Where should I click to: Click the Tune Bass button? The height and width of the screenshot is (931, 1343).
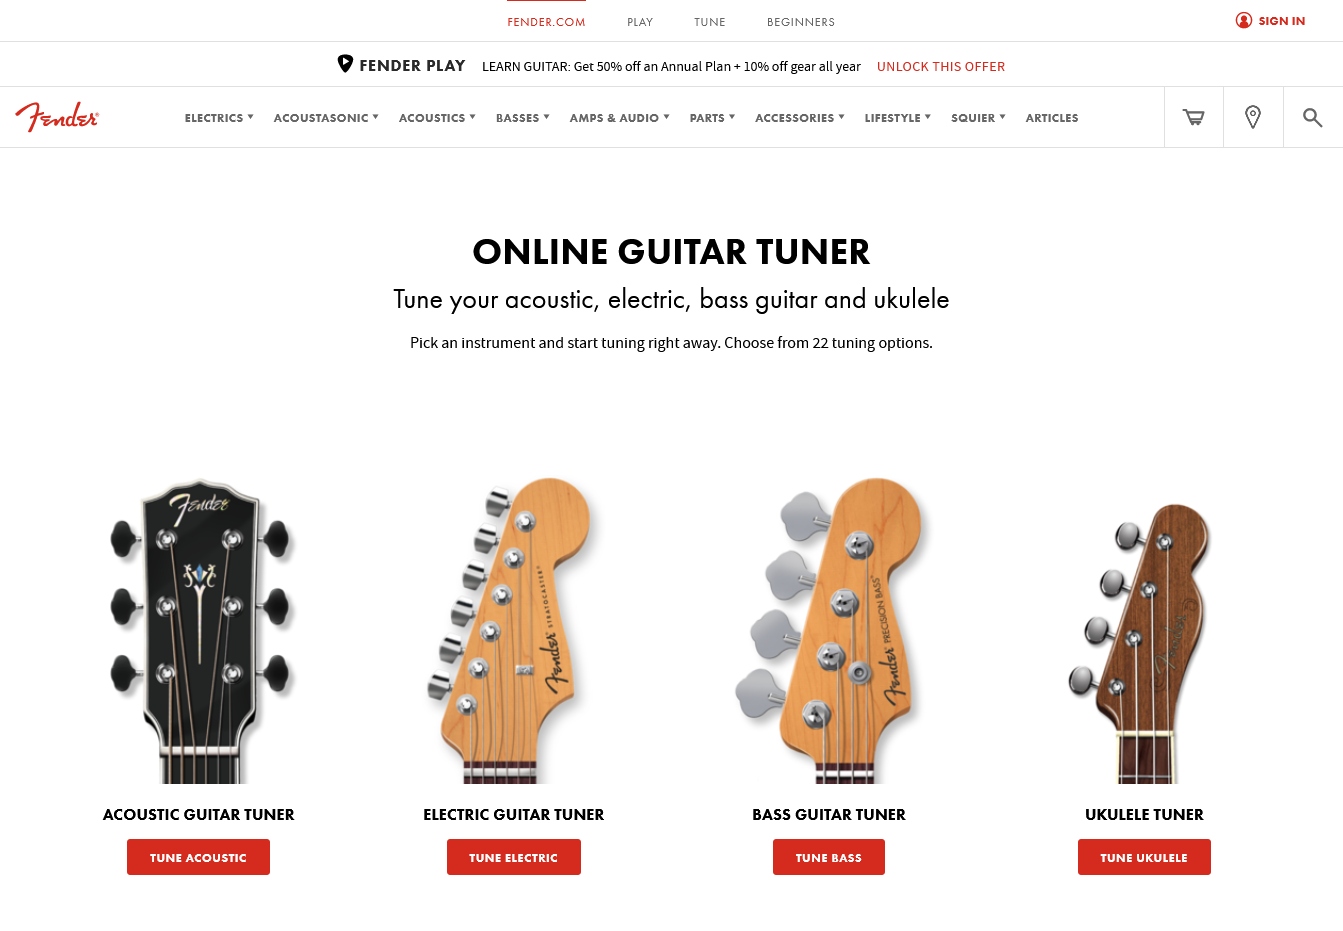click(x=829, y=857)
